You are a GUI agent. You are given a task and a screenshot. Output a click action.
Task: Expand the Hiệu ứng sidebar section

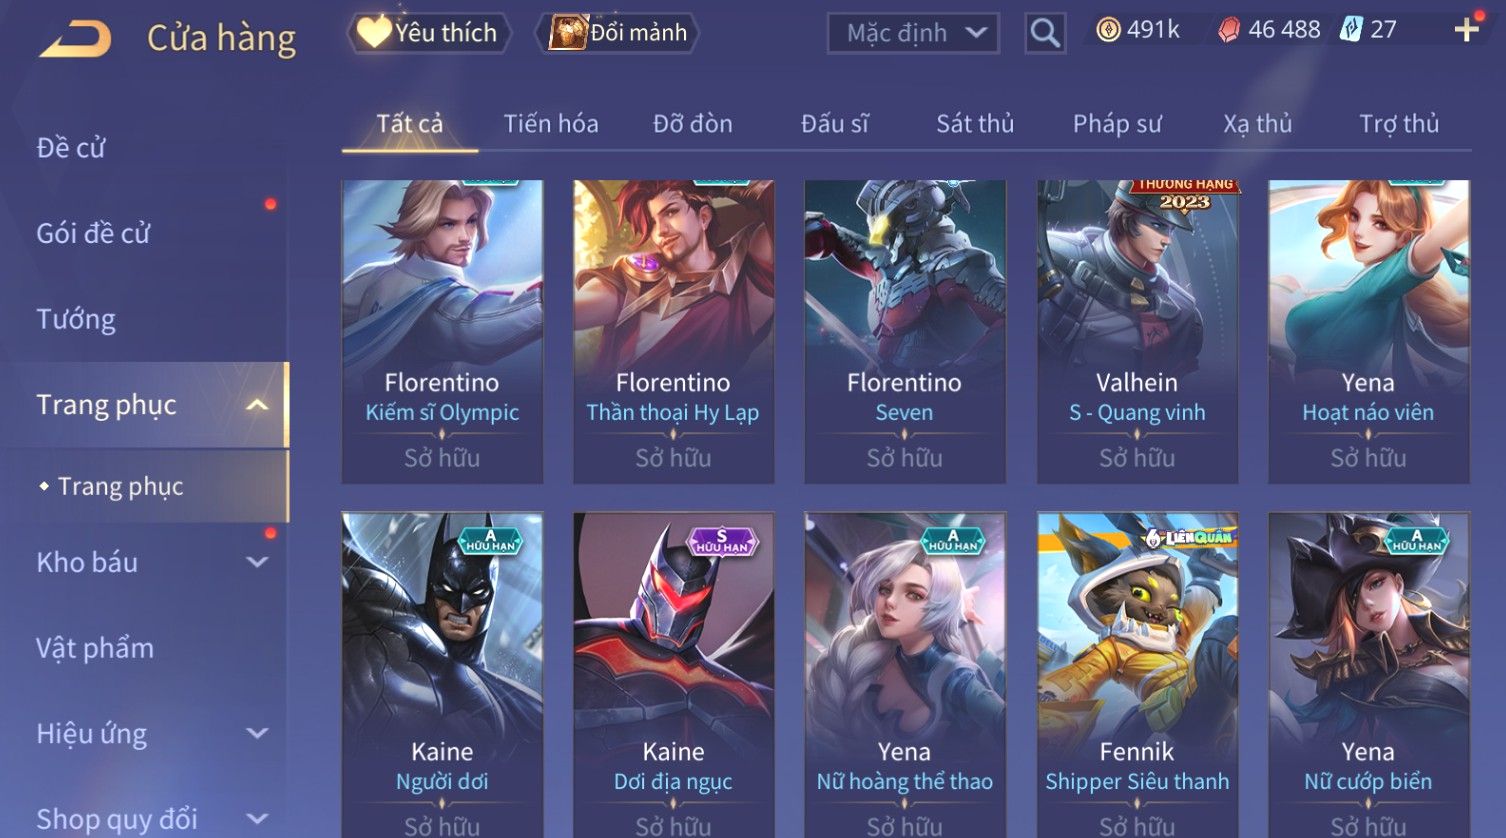(x=257, y=733)
